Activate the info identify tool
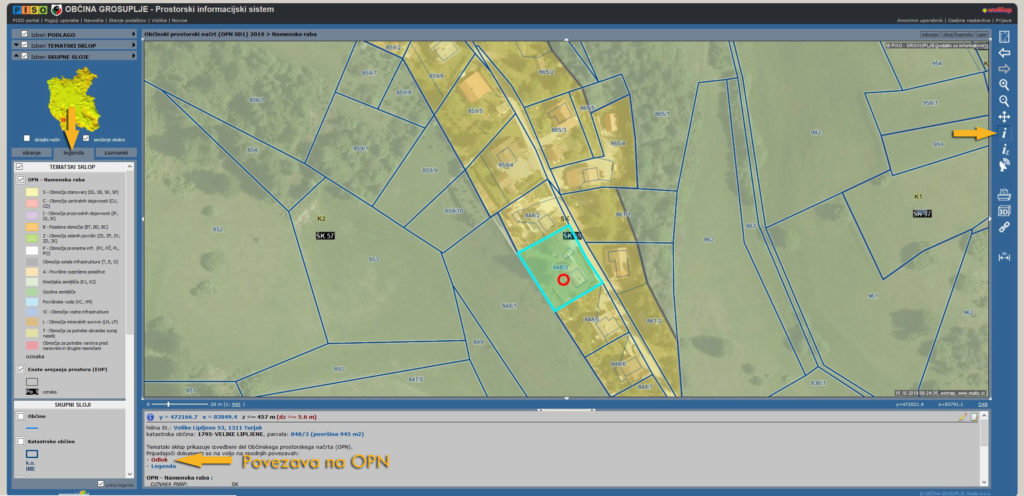1024x496 pixels. [x=1004, y=133]
